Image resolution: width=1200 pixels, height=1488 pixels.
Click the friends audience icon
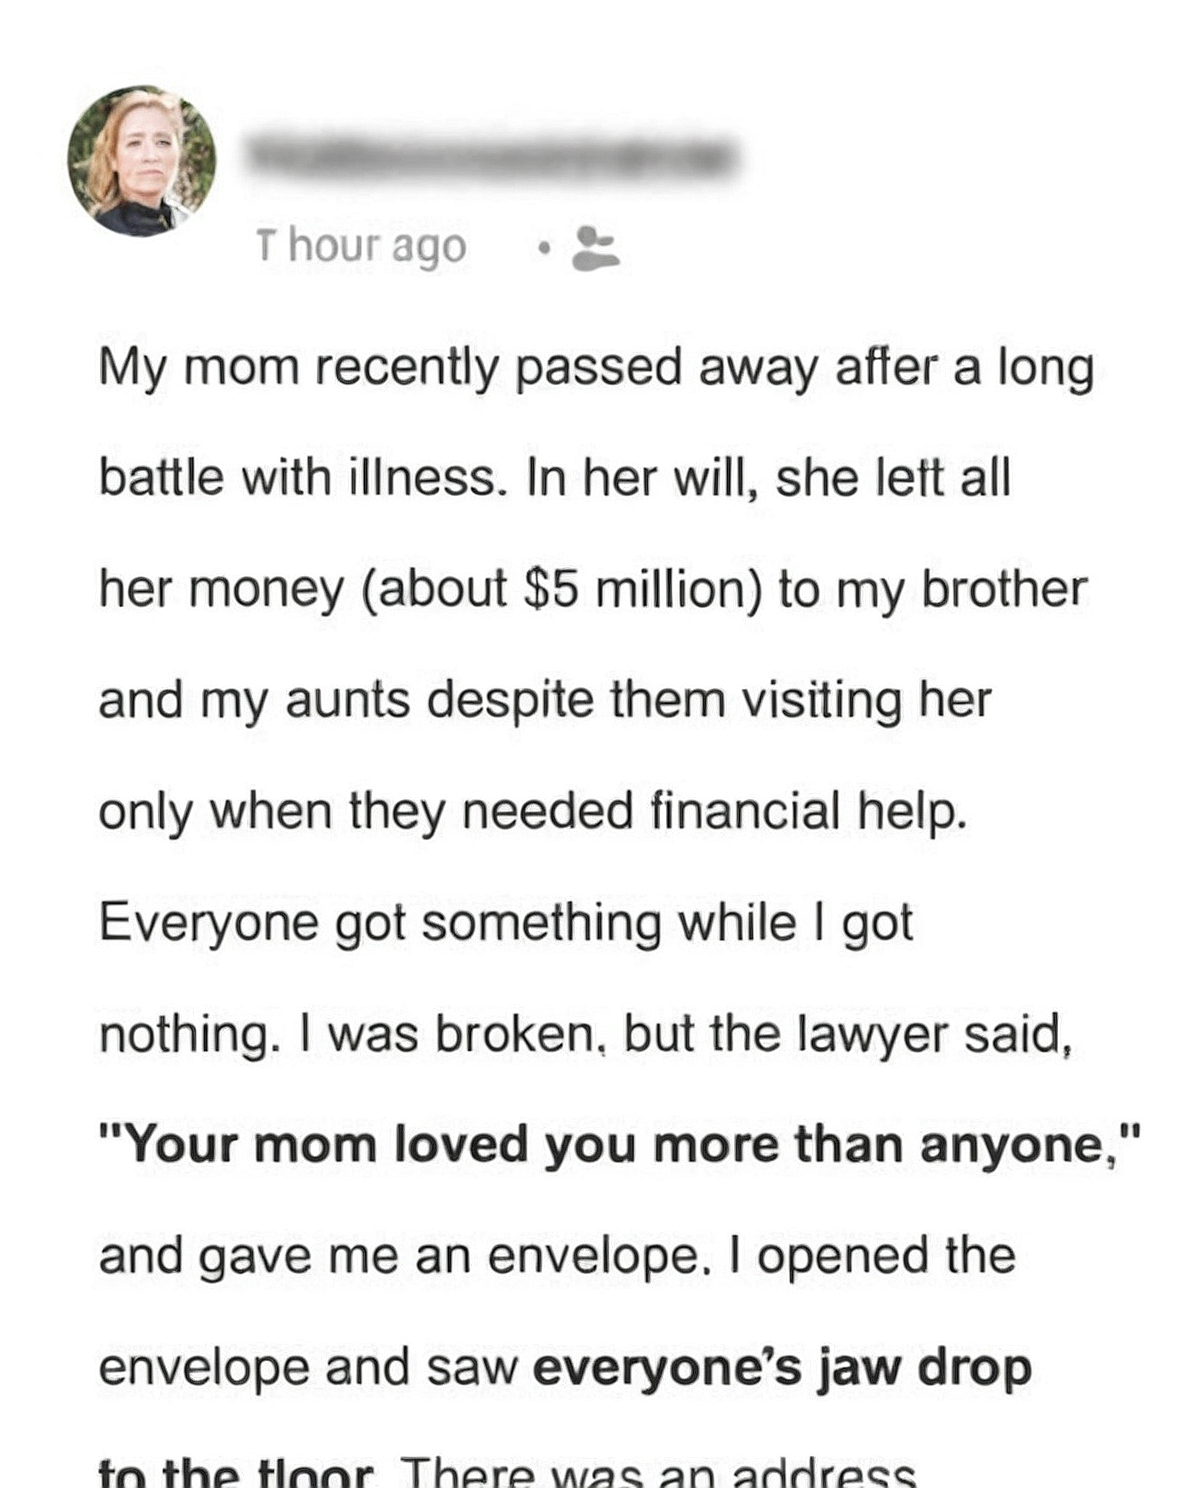point(595,248)
